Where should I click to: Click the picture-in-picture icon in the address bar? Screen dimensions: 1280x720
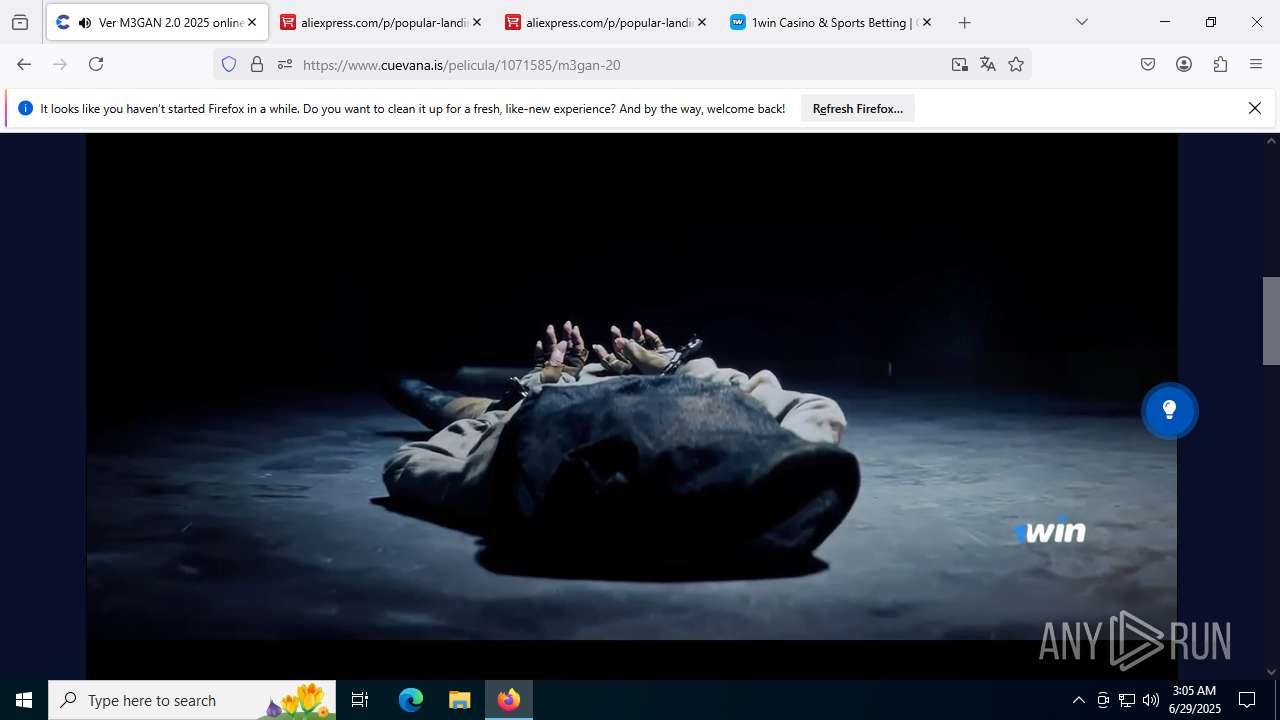[x=960, y=64]
